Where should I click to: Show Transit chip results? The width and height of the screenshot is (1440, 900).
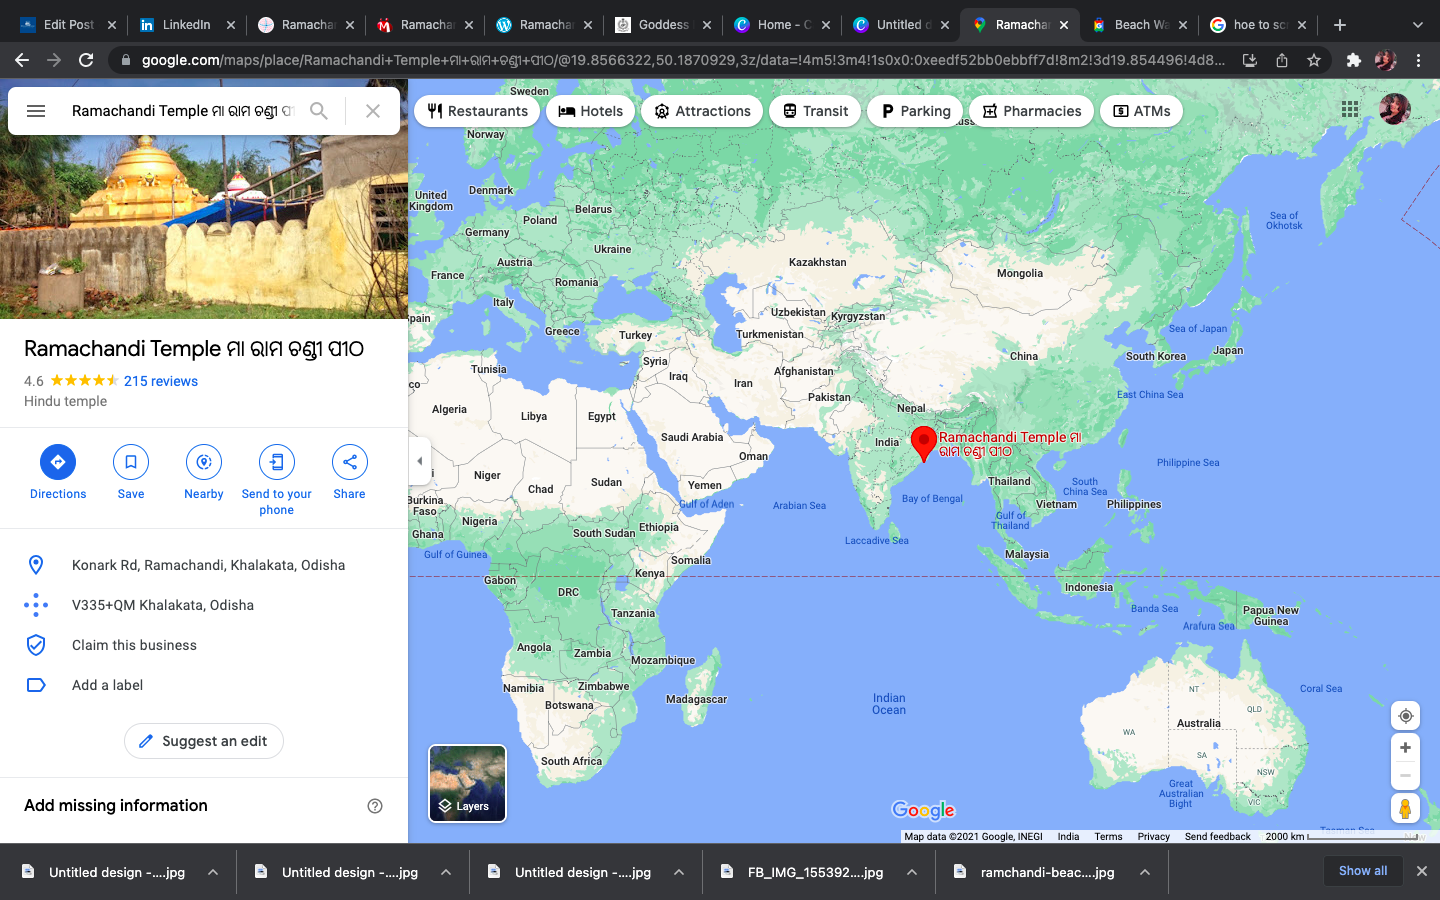[815, 111]
